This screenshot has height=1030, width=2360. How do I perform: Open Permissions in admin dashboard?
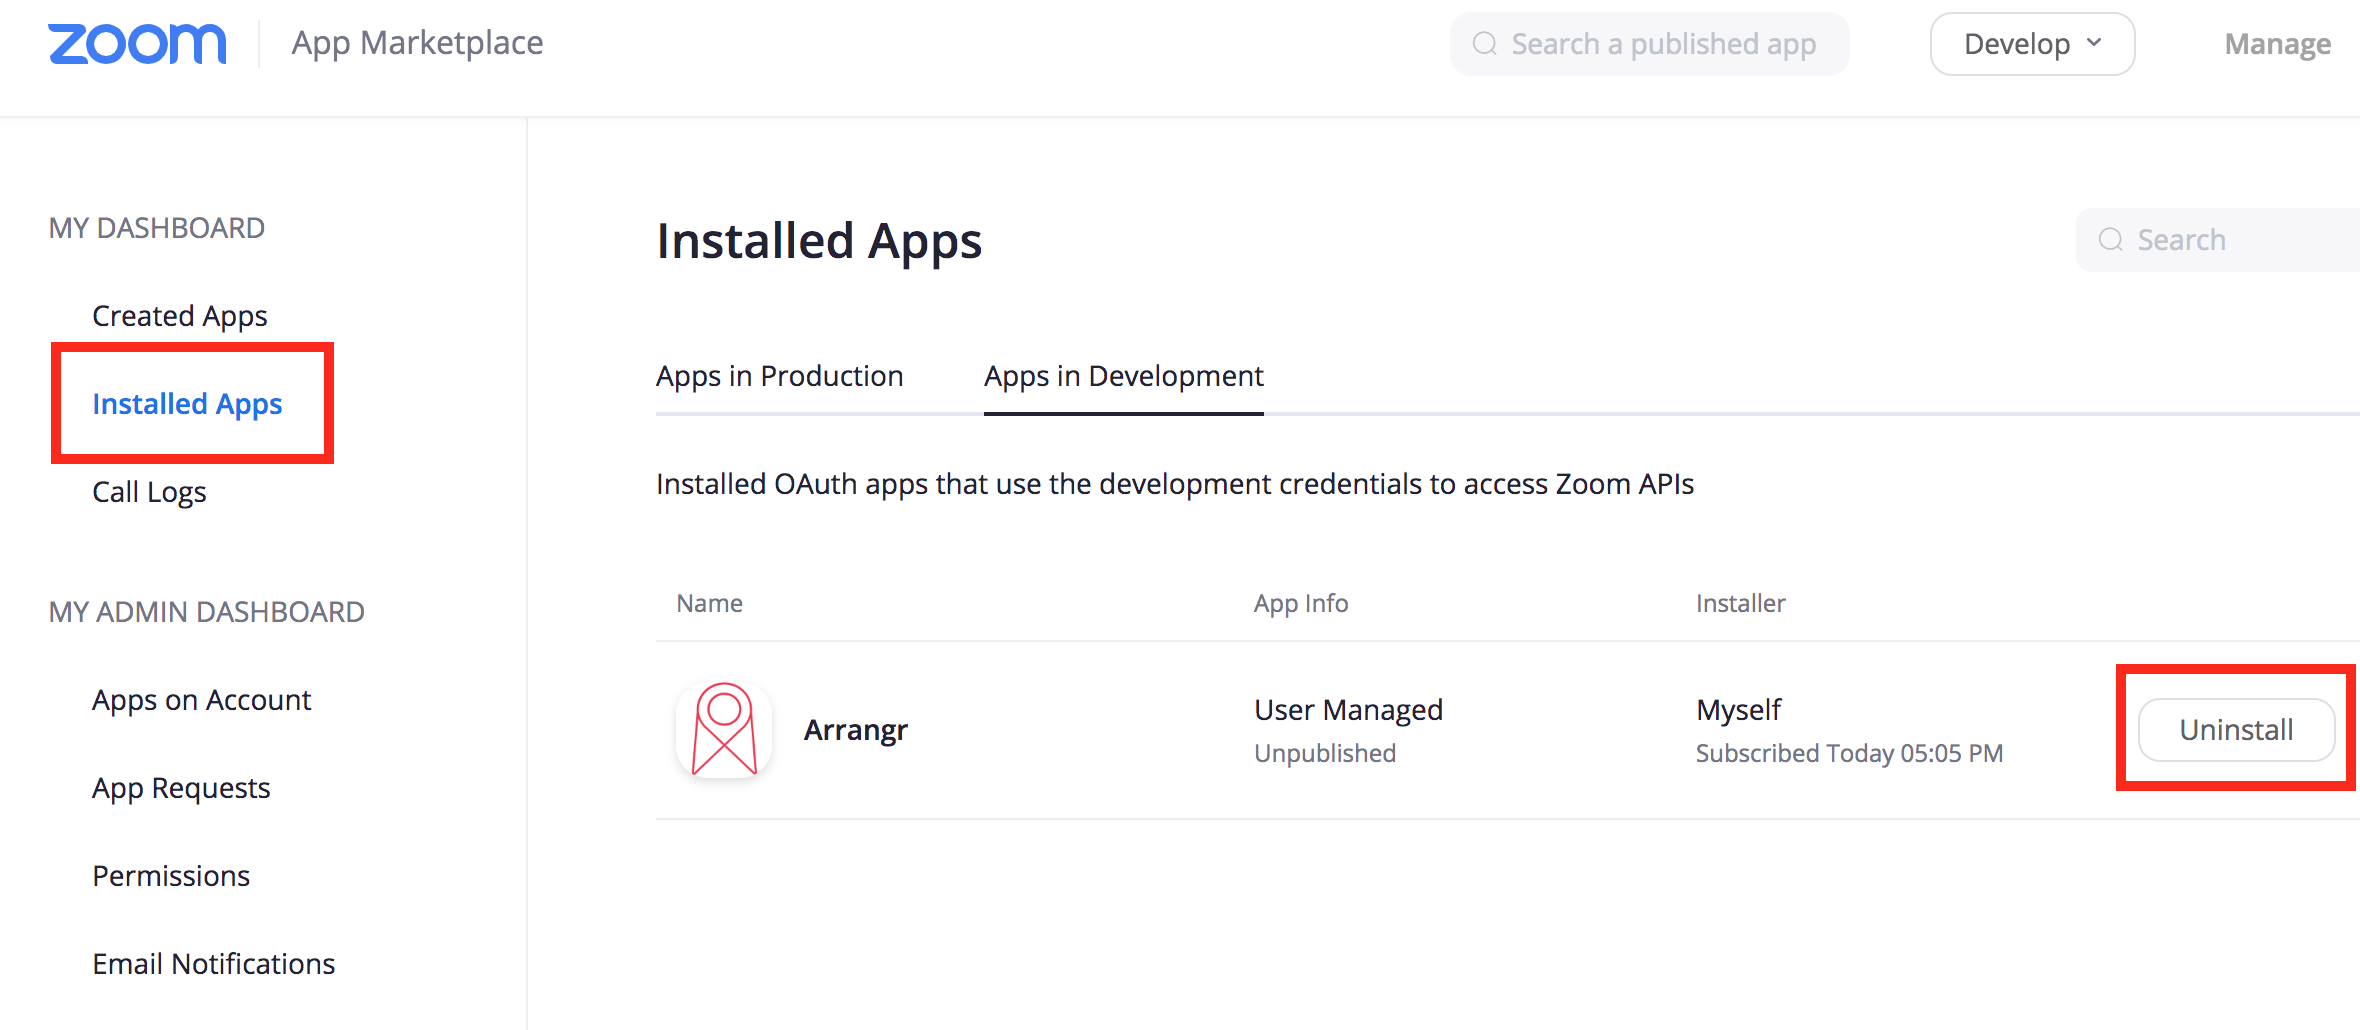pos(171,876)
